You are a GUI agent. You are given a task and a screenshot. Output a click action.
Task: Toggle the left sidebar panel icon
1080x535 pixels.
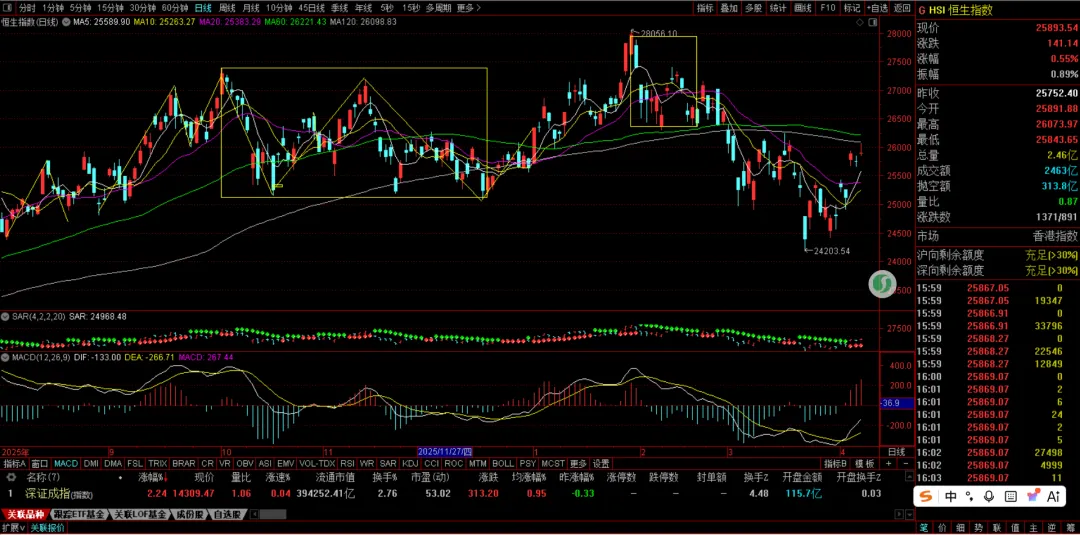7,8
